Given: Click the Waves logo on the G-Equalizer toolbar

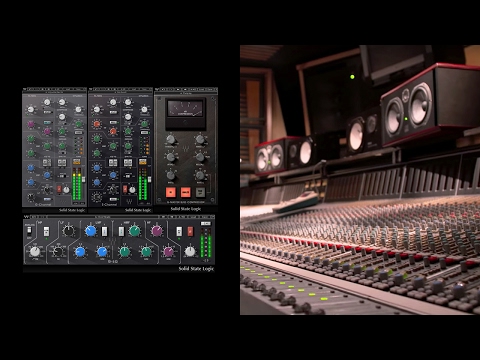Looking at the screenshot, I should click(x=26, y=217).
